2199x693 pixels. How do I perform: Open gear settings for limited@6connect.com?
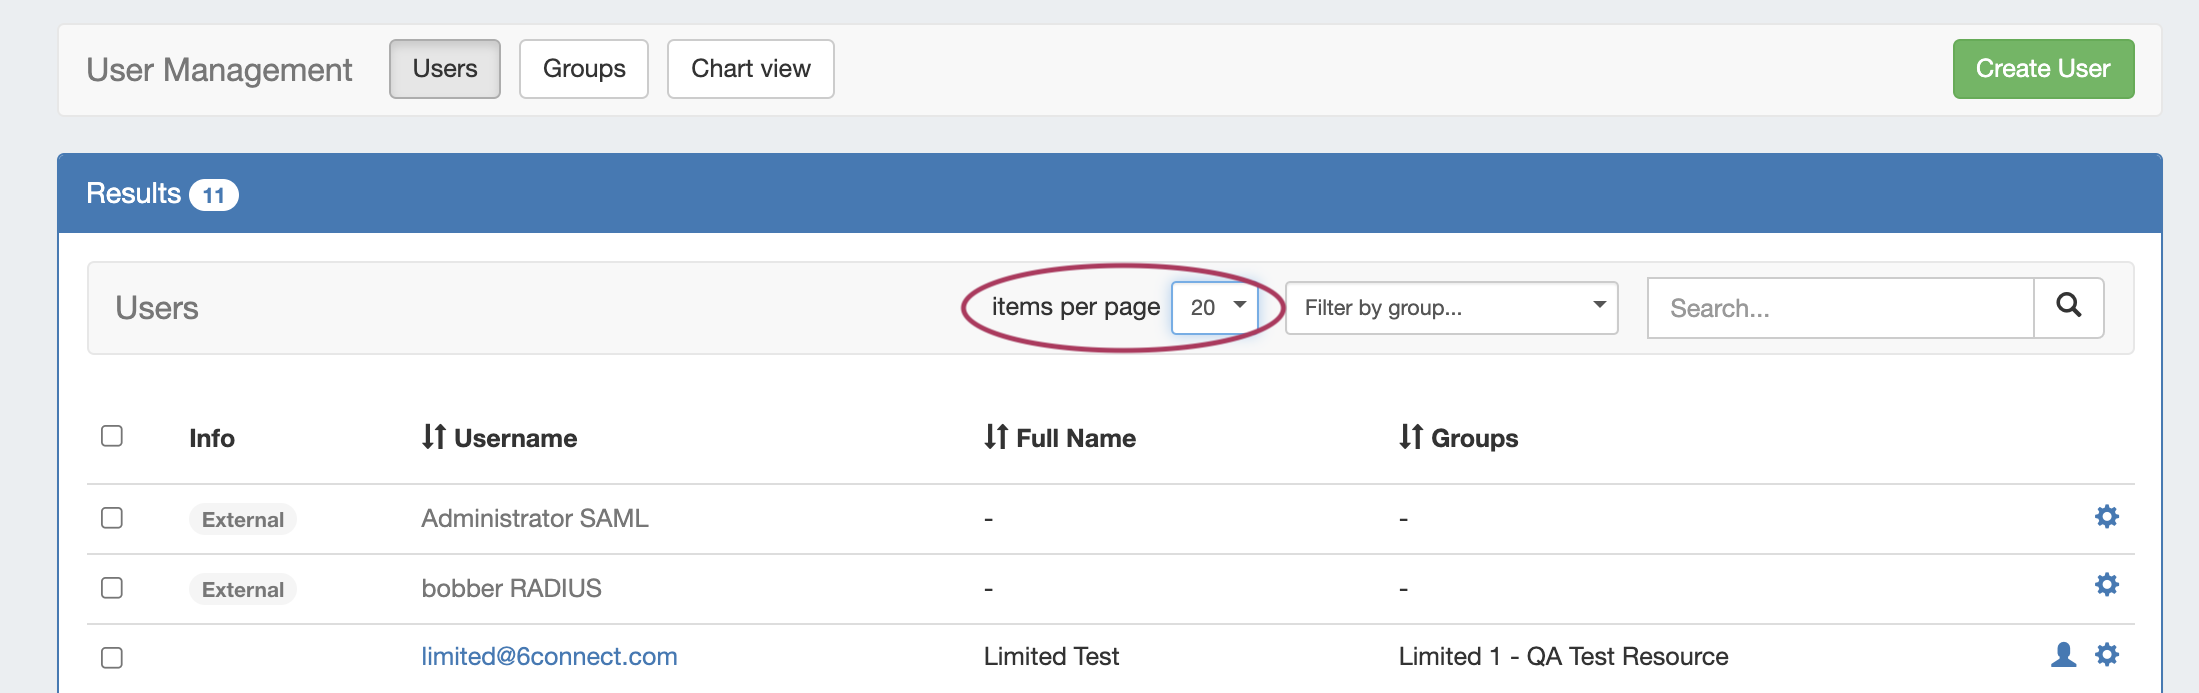pyautogui.click(x=2106, y=655)
